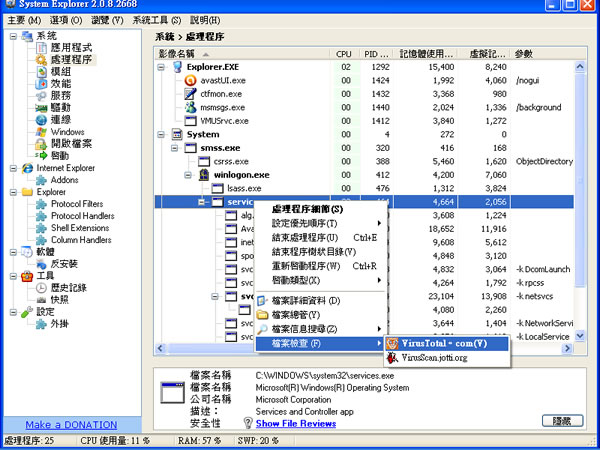Collapse the winlogon.exe process branch
The image size is (600, 450).
(x=188, y=175)
